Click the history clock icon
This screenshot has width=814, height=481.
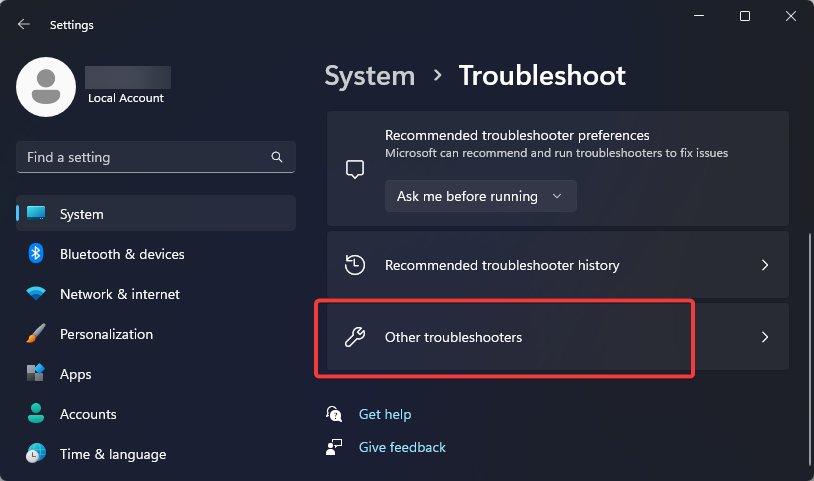355,265
